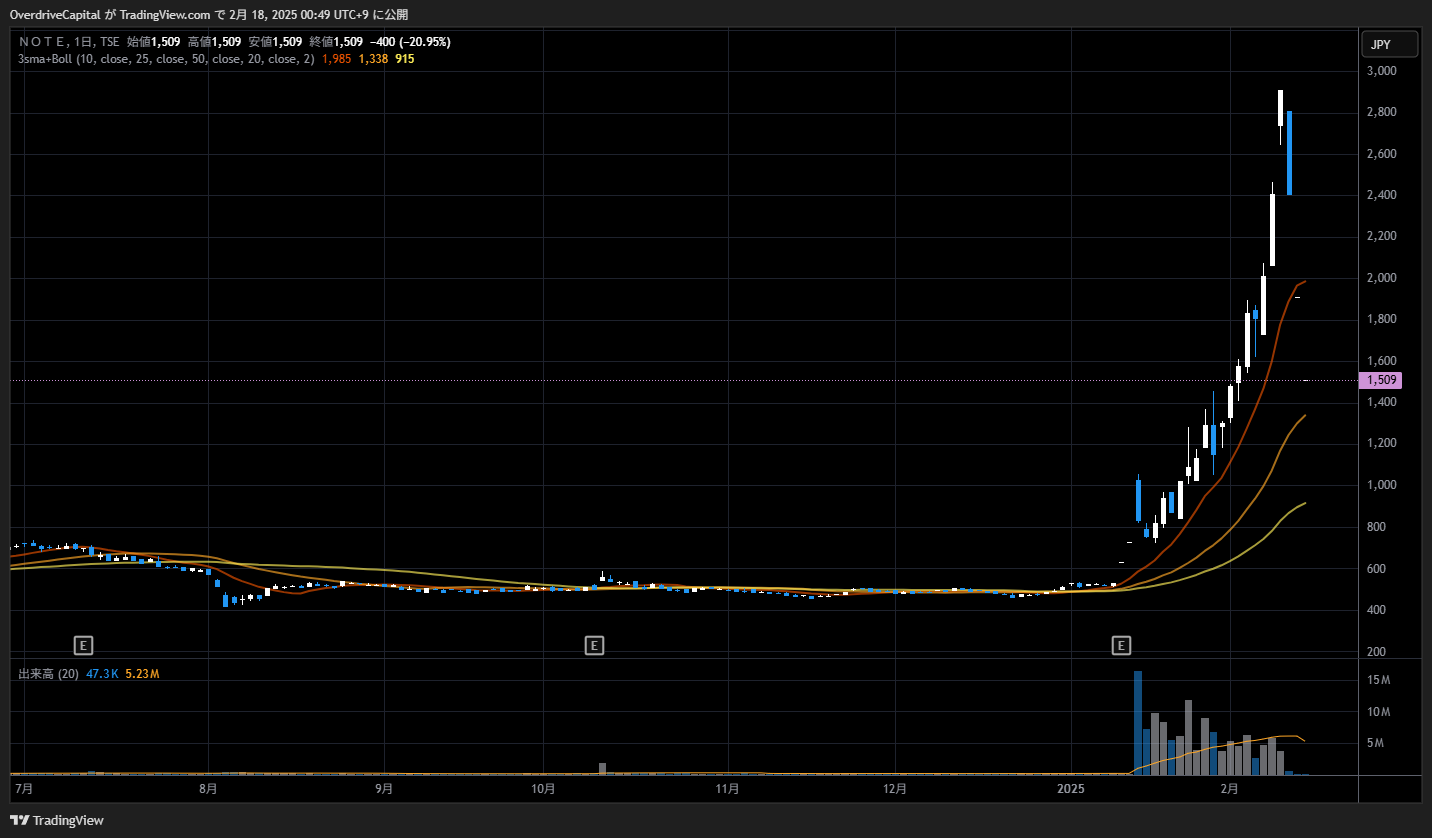
Task: Click the earnings E marker in October
Action: [x=594, y=645]
